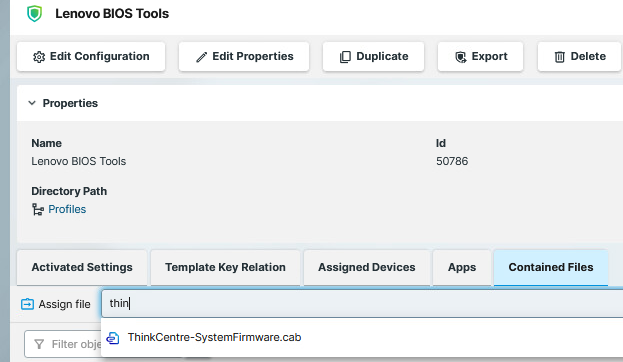
Task: Click the pencil icon in Edit Properties
Action: (x=201, y=57)
